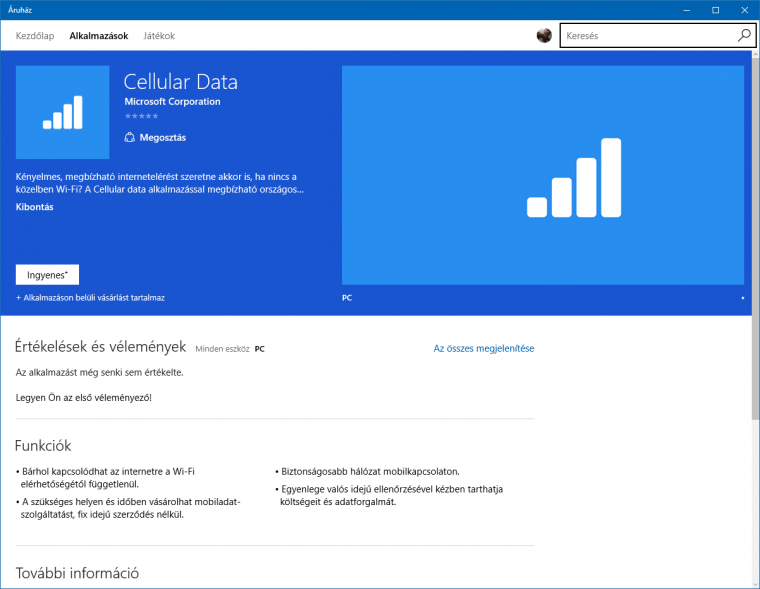Go to the Kezdőlap tab
Viewport: 760px width, 589px height.
35,36
